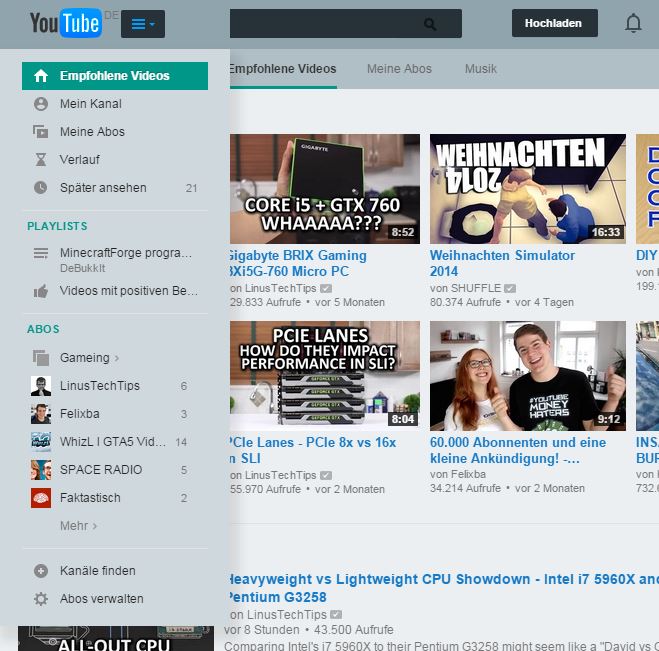Open PCIE Lanes video thumbnail

click(x=324, y=376)
